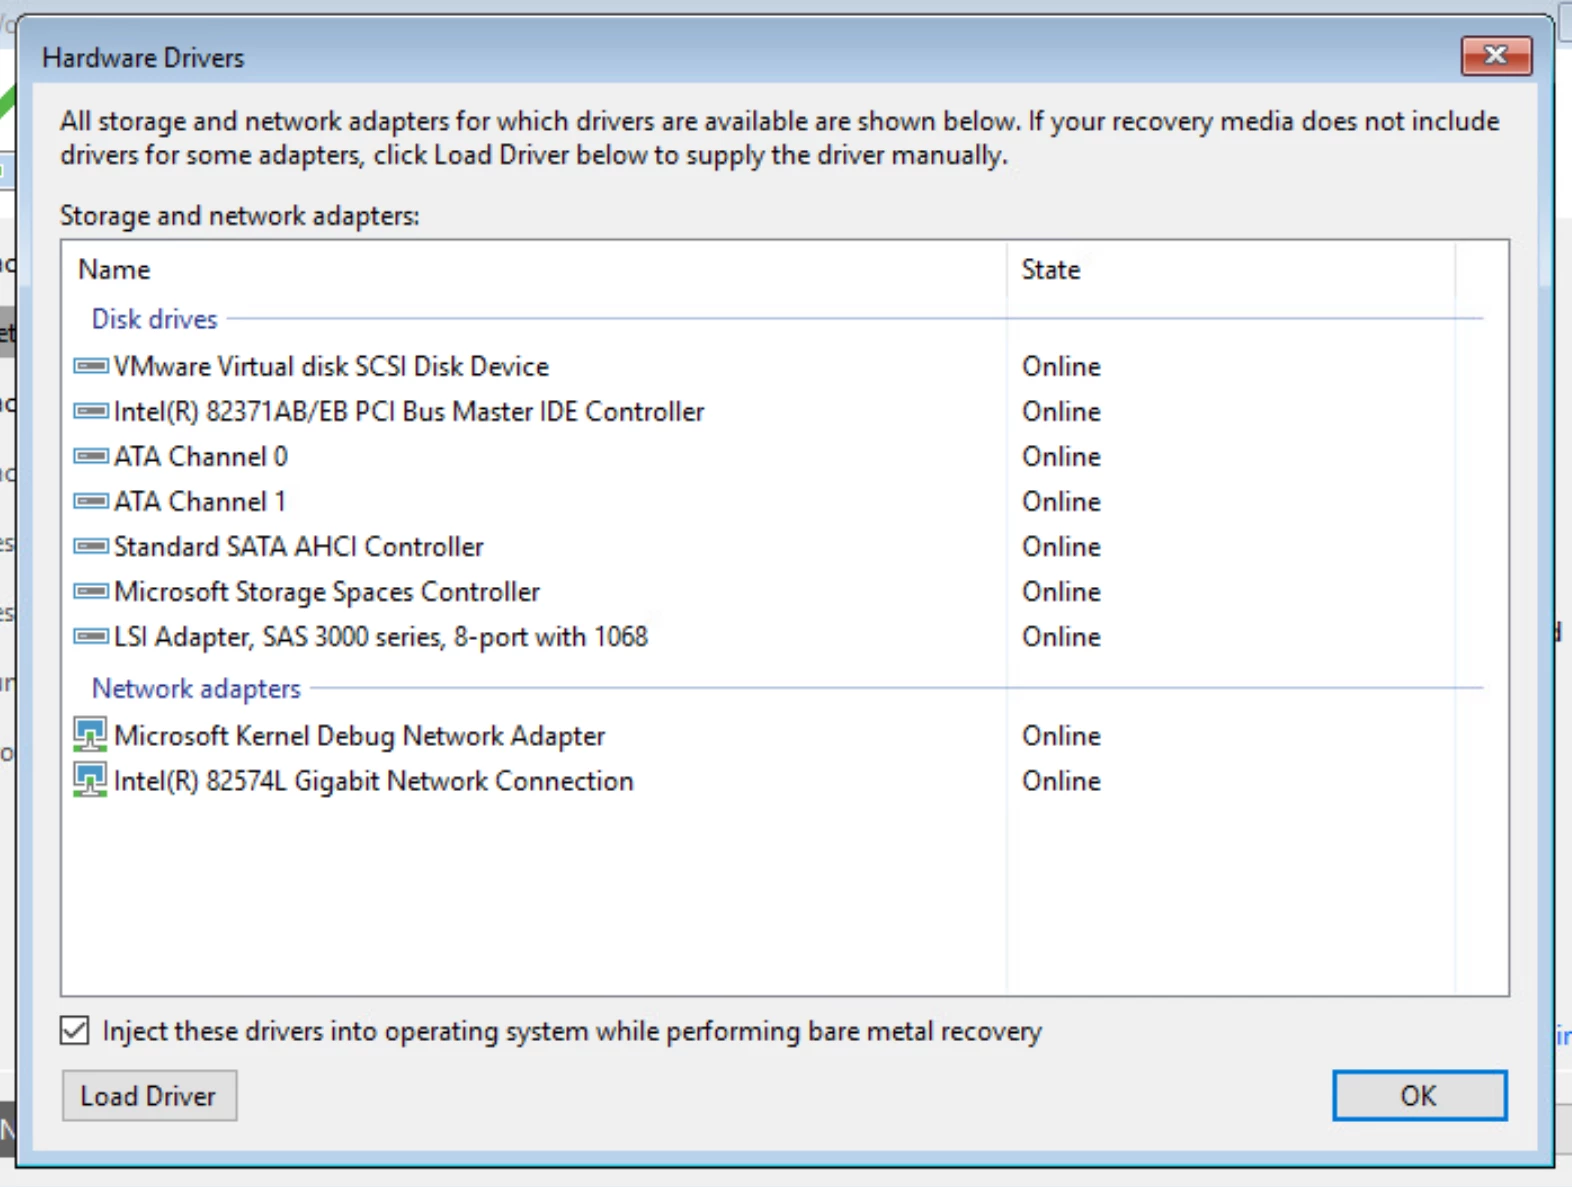
Task: Click the Intel 82574L Gigabit Network icon
Action: 90,780
